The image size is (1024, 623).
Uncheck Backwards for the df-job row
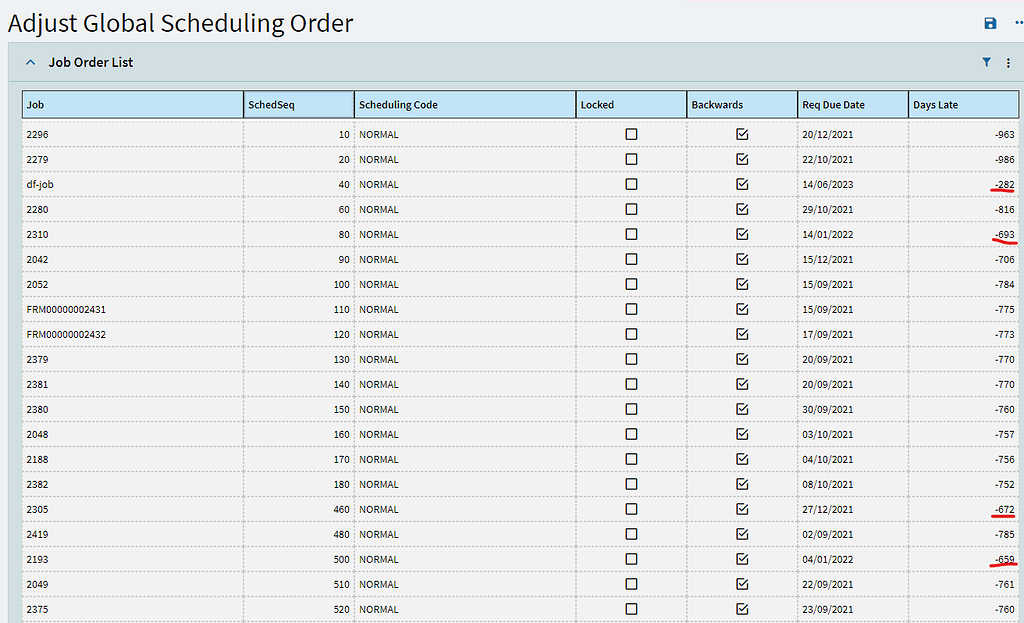(741, 184)
